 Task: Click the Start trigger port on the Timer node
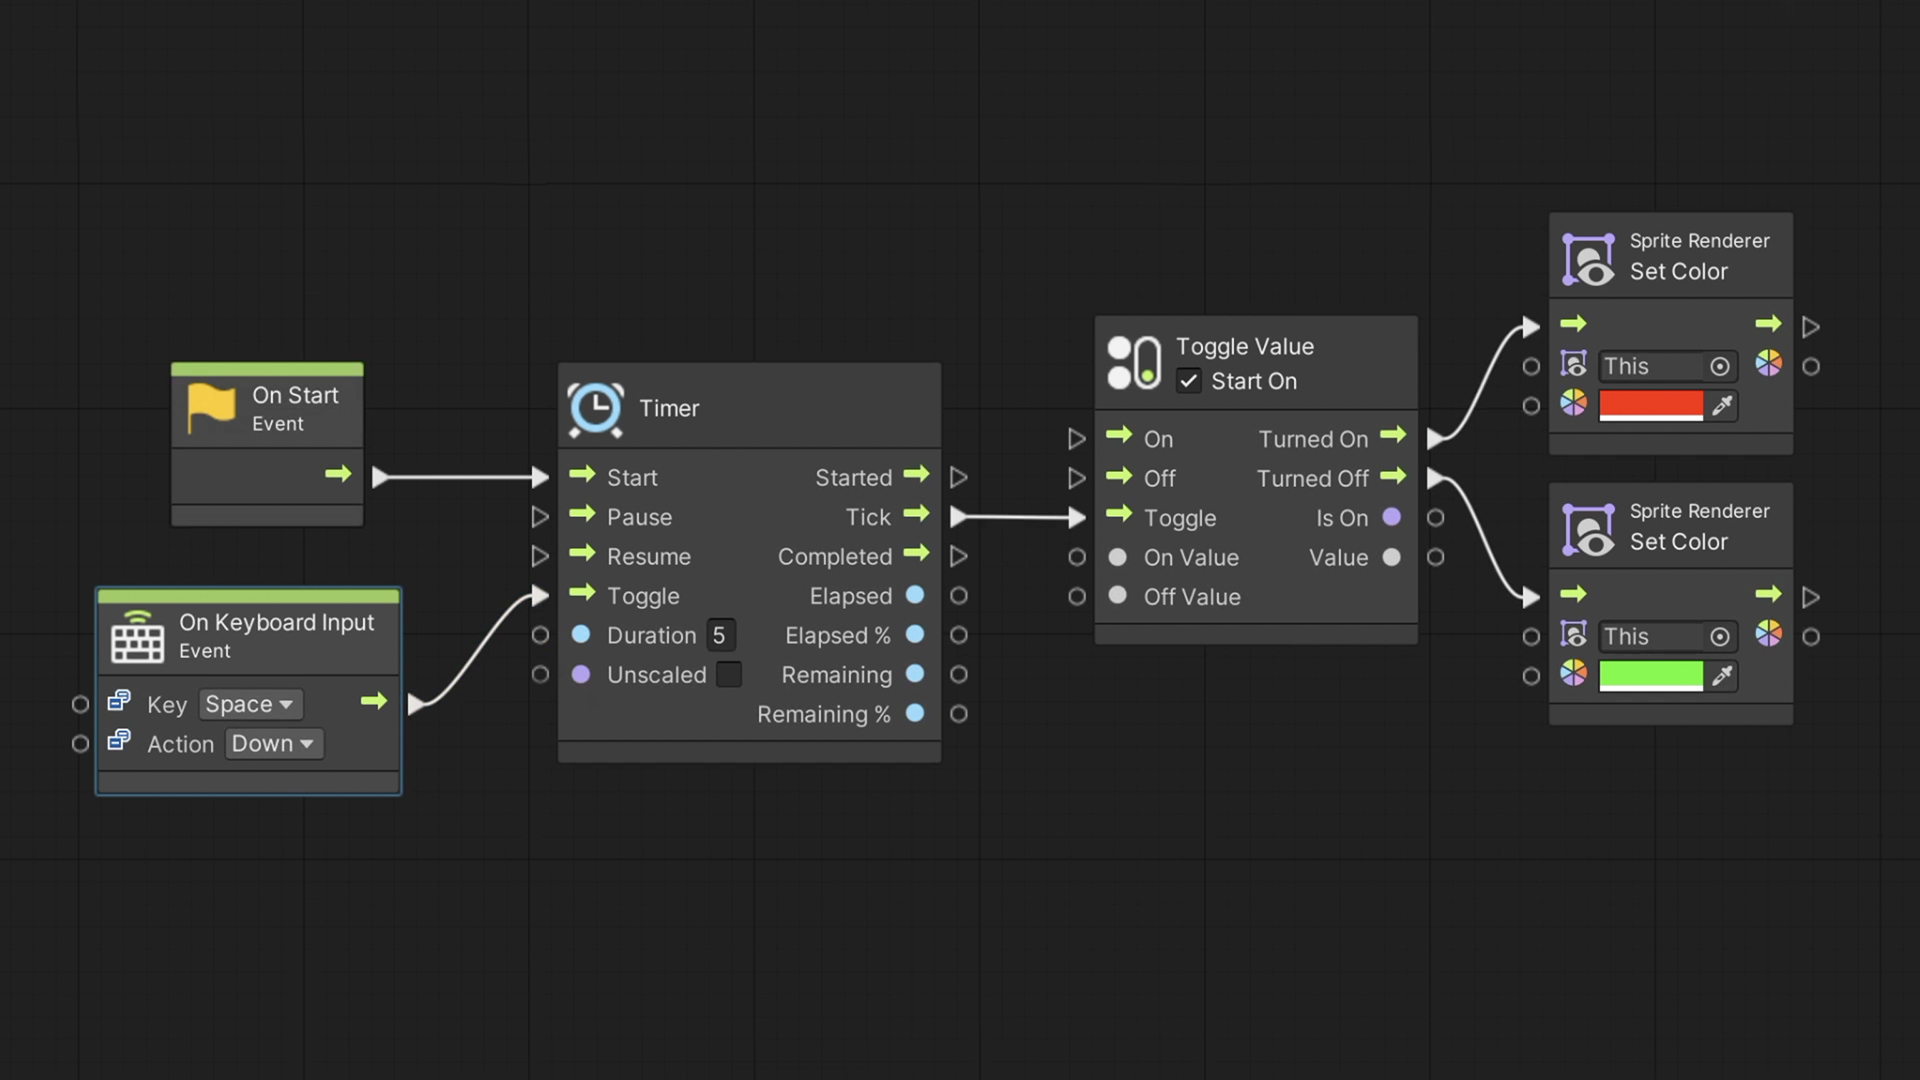click(582, 477)
